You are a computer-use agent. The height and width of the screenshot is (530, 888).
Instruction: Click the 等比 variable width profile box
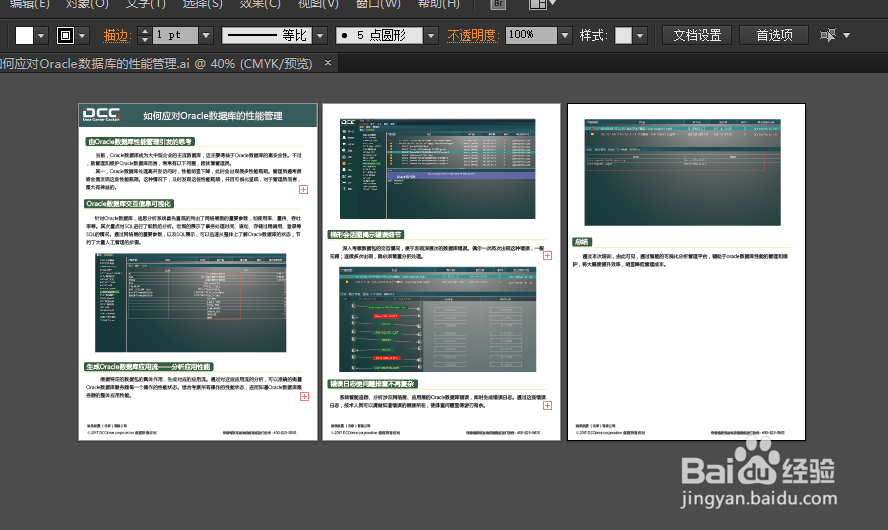[x=267, y=35]
